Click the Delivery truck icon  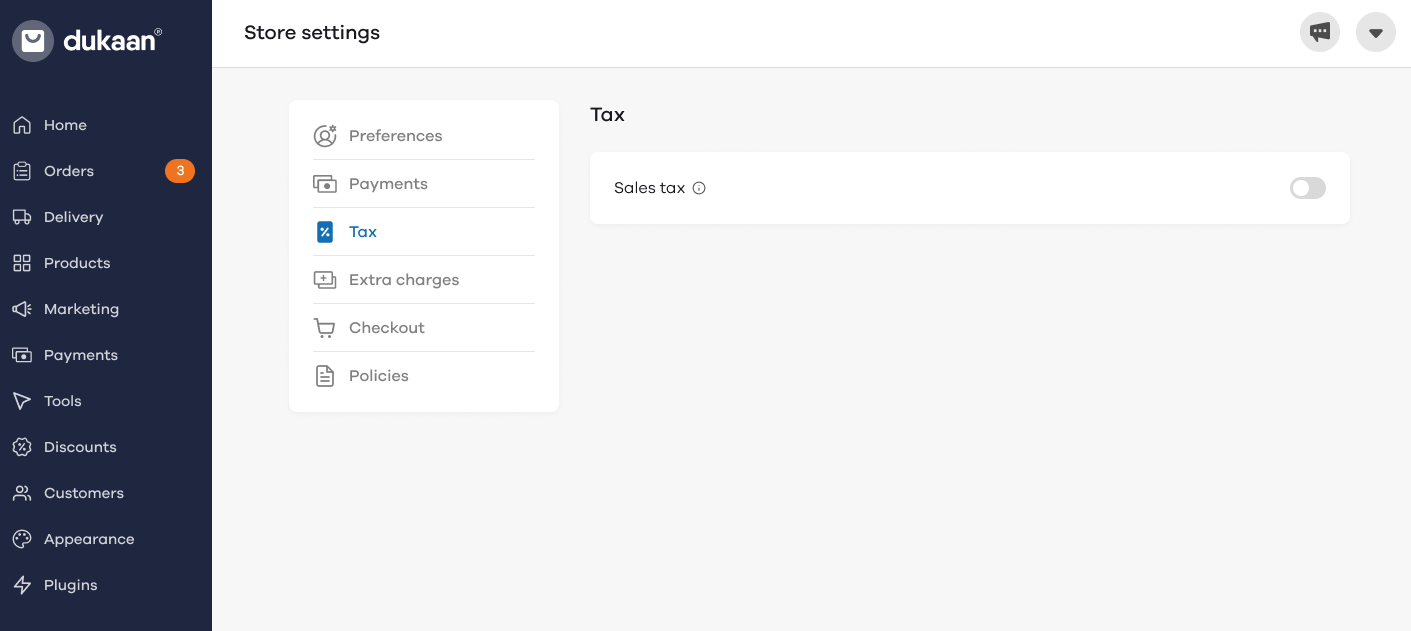22,217
